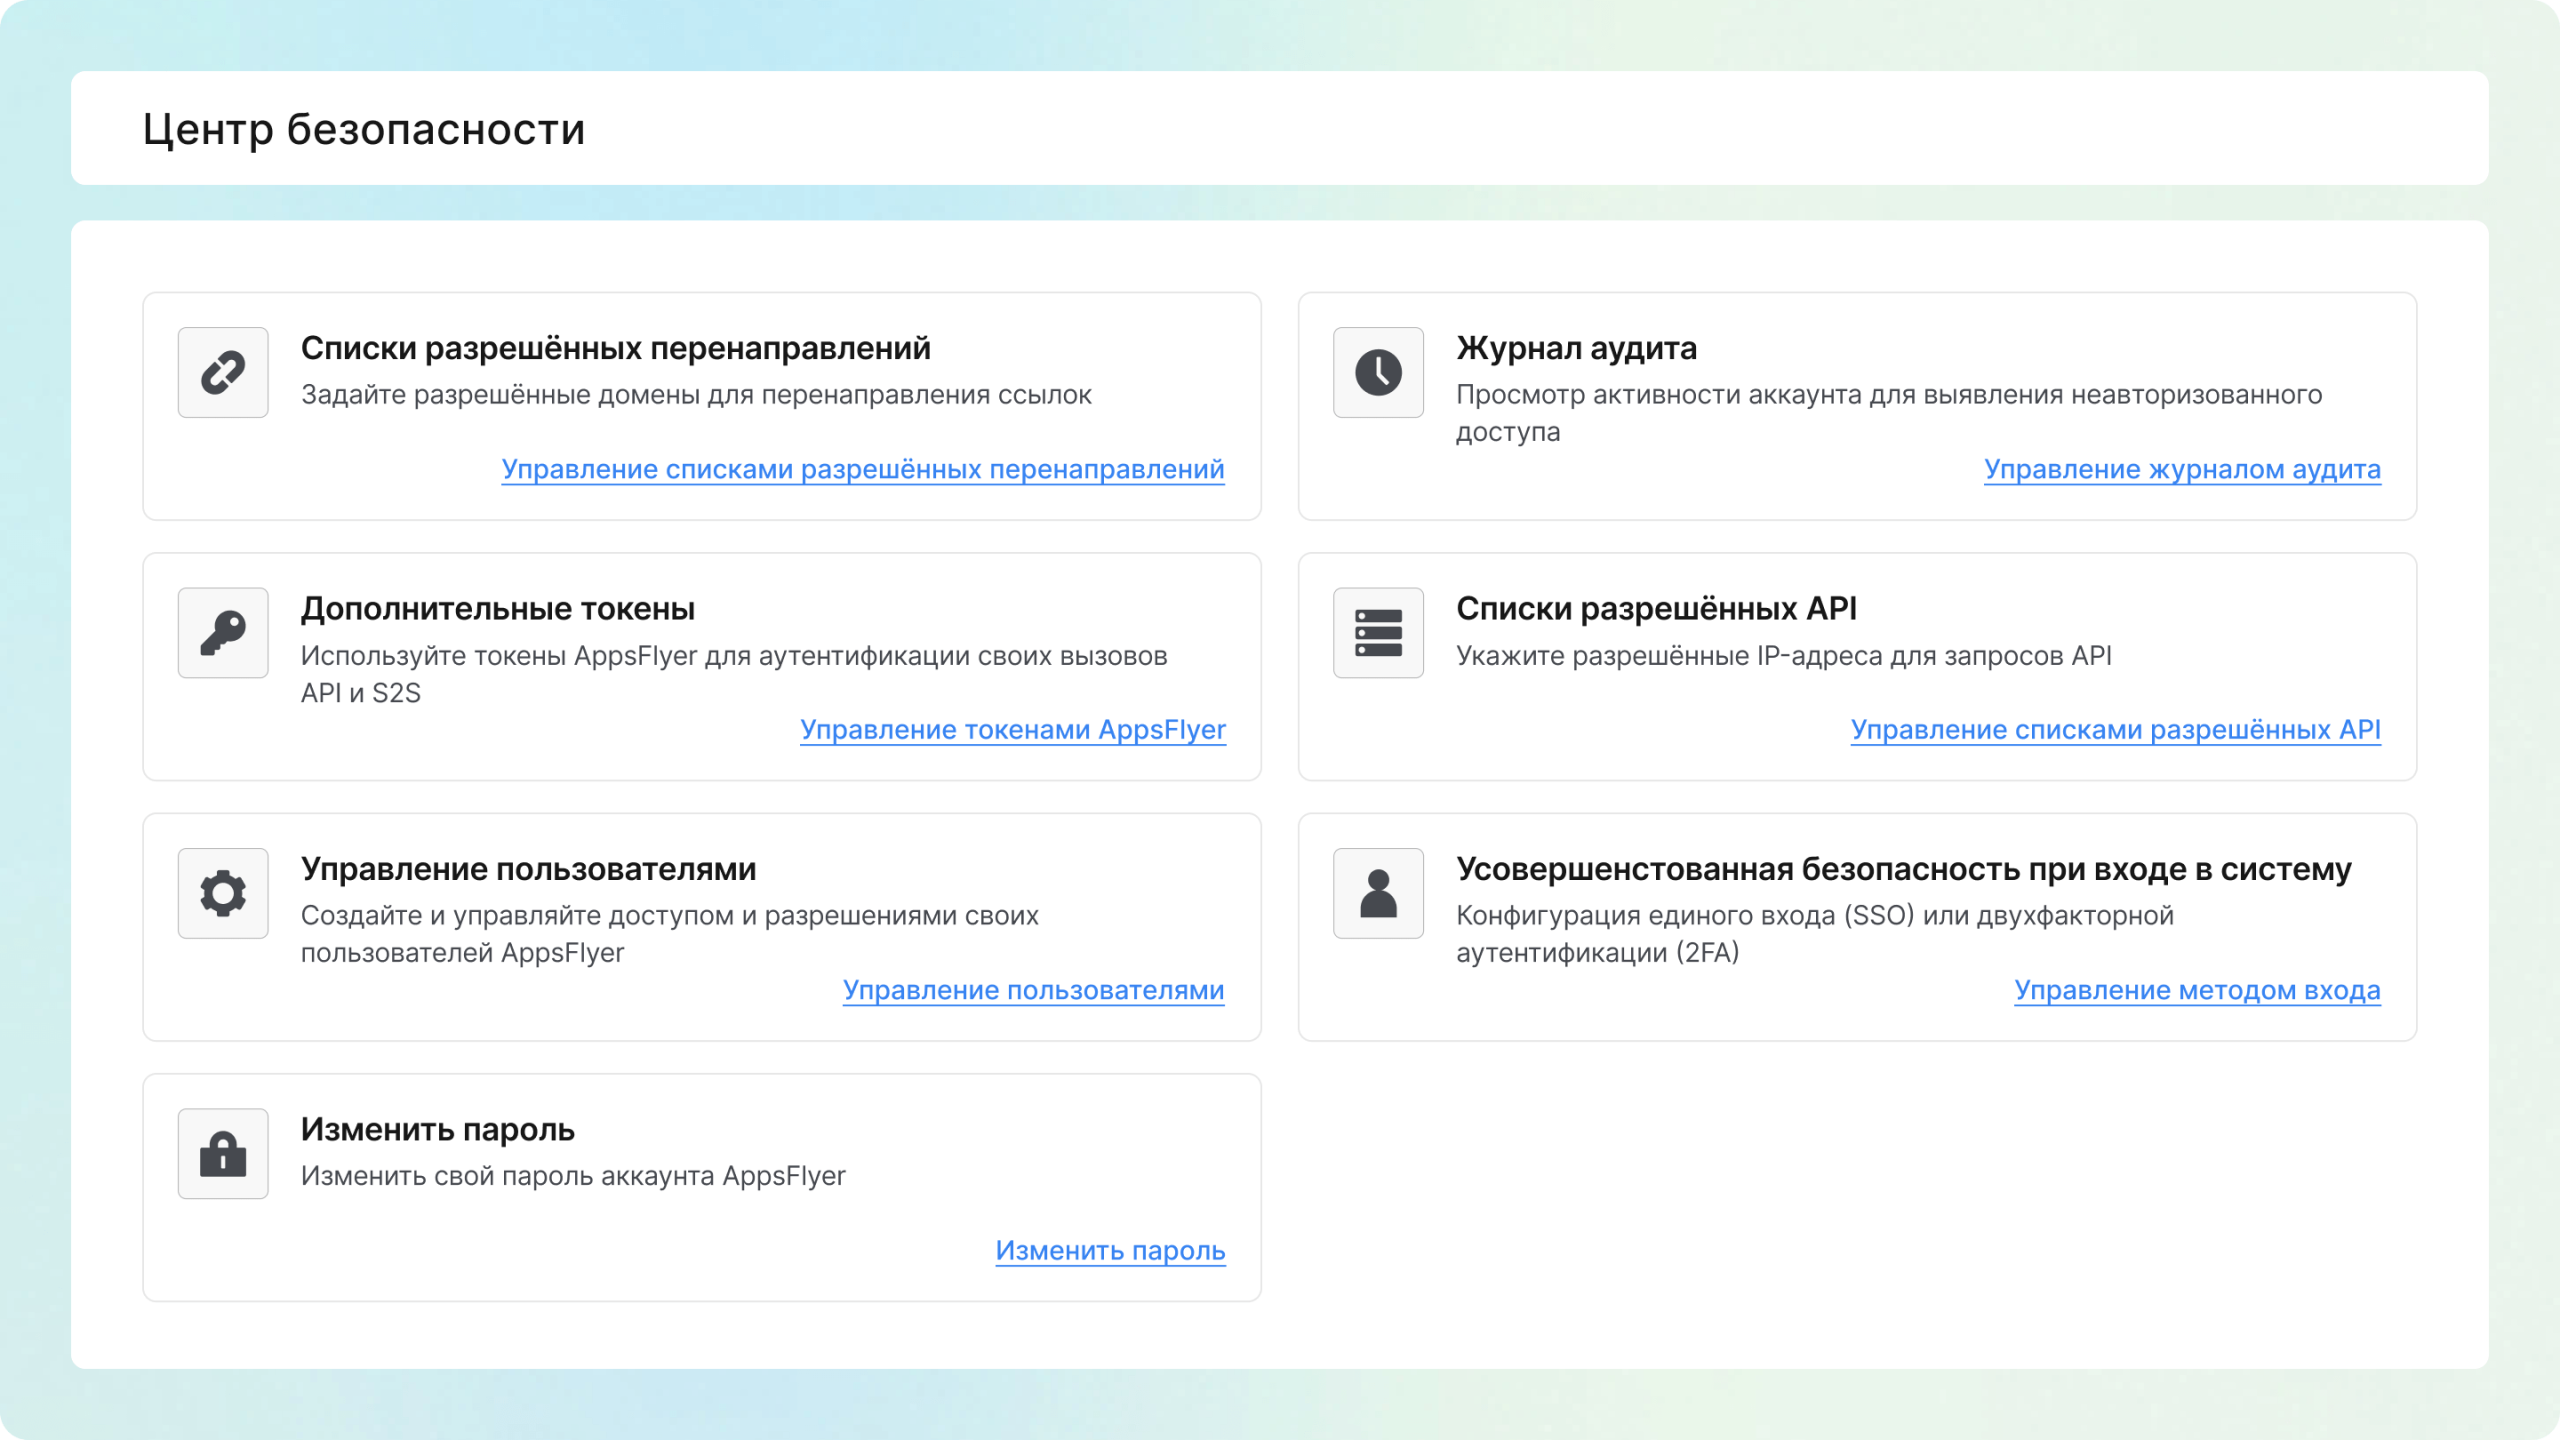Viewport: 2560px width, 1440px height.
Task: Open Управление журналом аудита
Action: click(2181, 468)
